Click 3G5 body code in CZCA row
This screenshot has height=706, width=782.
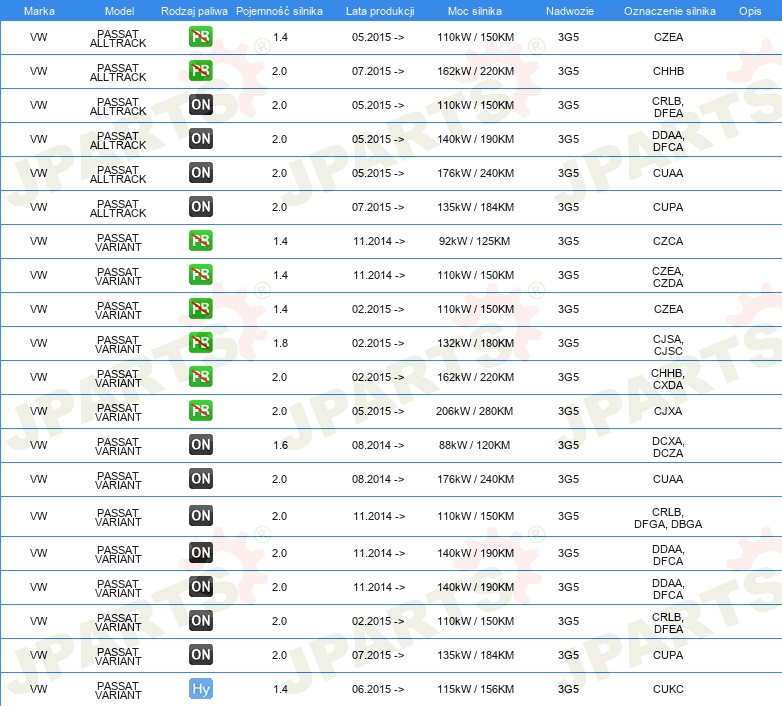(568, 241)
